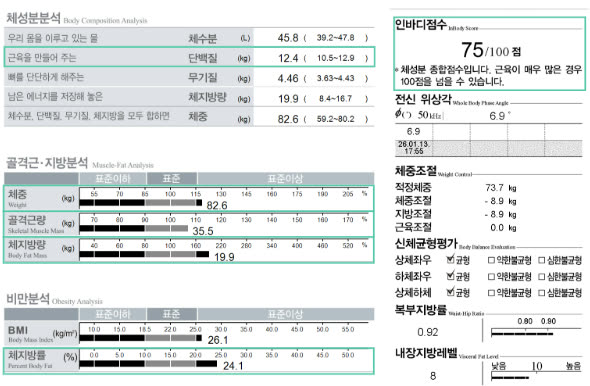Click the 체수분 normal range 39.2~47.8

(x=335, y=38)
